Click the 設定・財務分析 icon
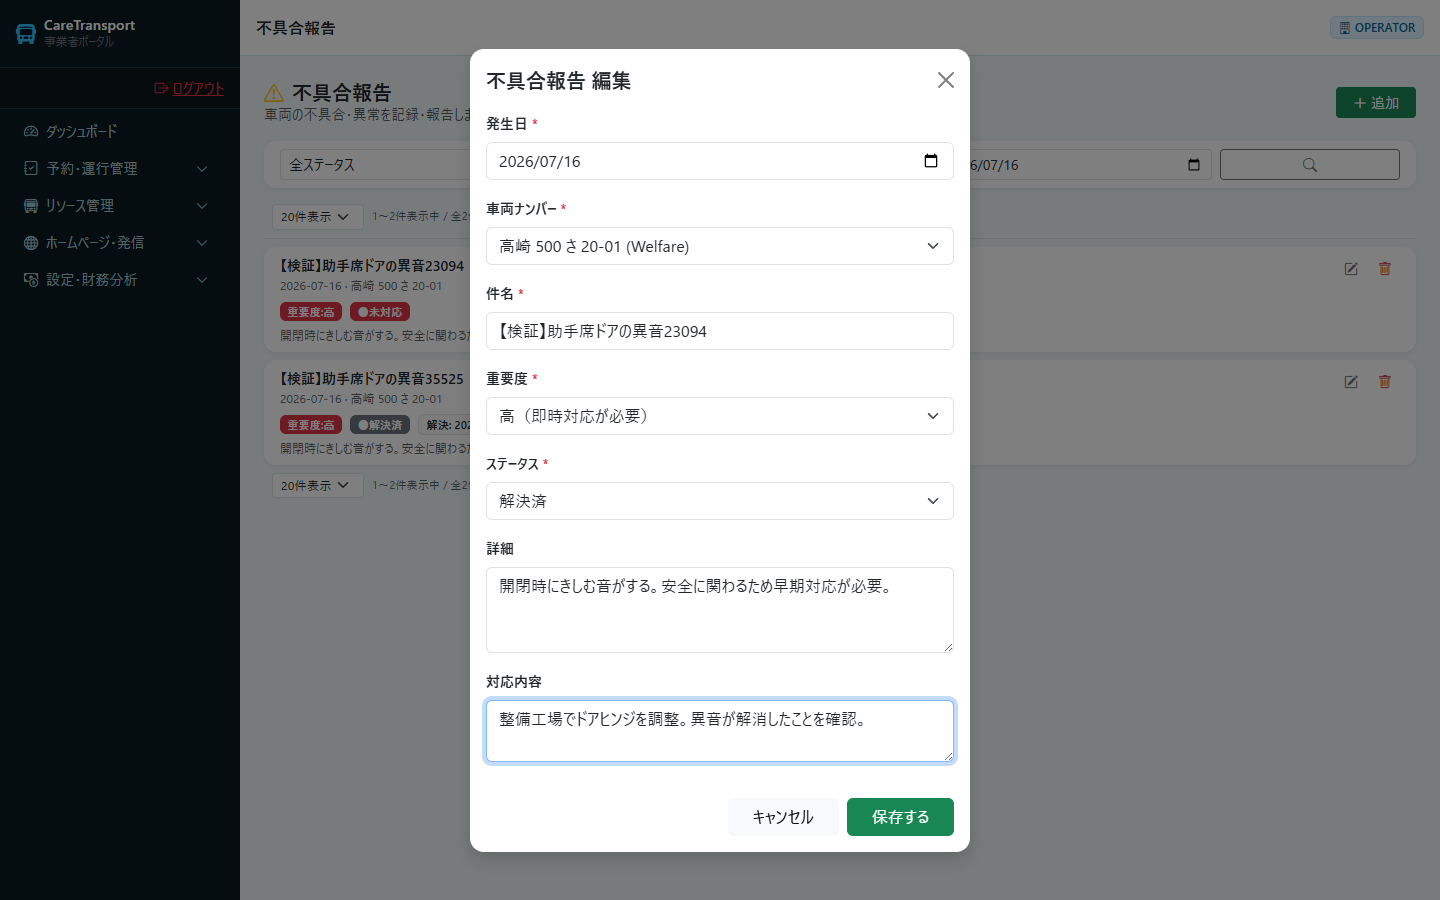This screenshot has width=1440, height=900. click(31, 279)
